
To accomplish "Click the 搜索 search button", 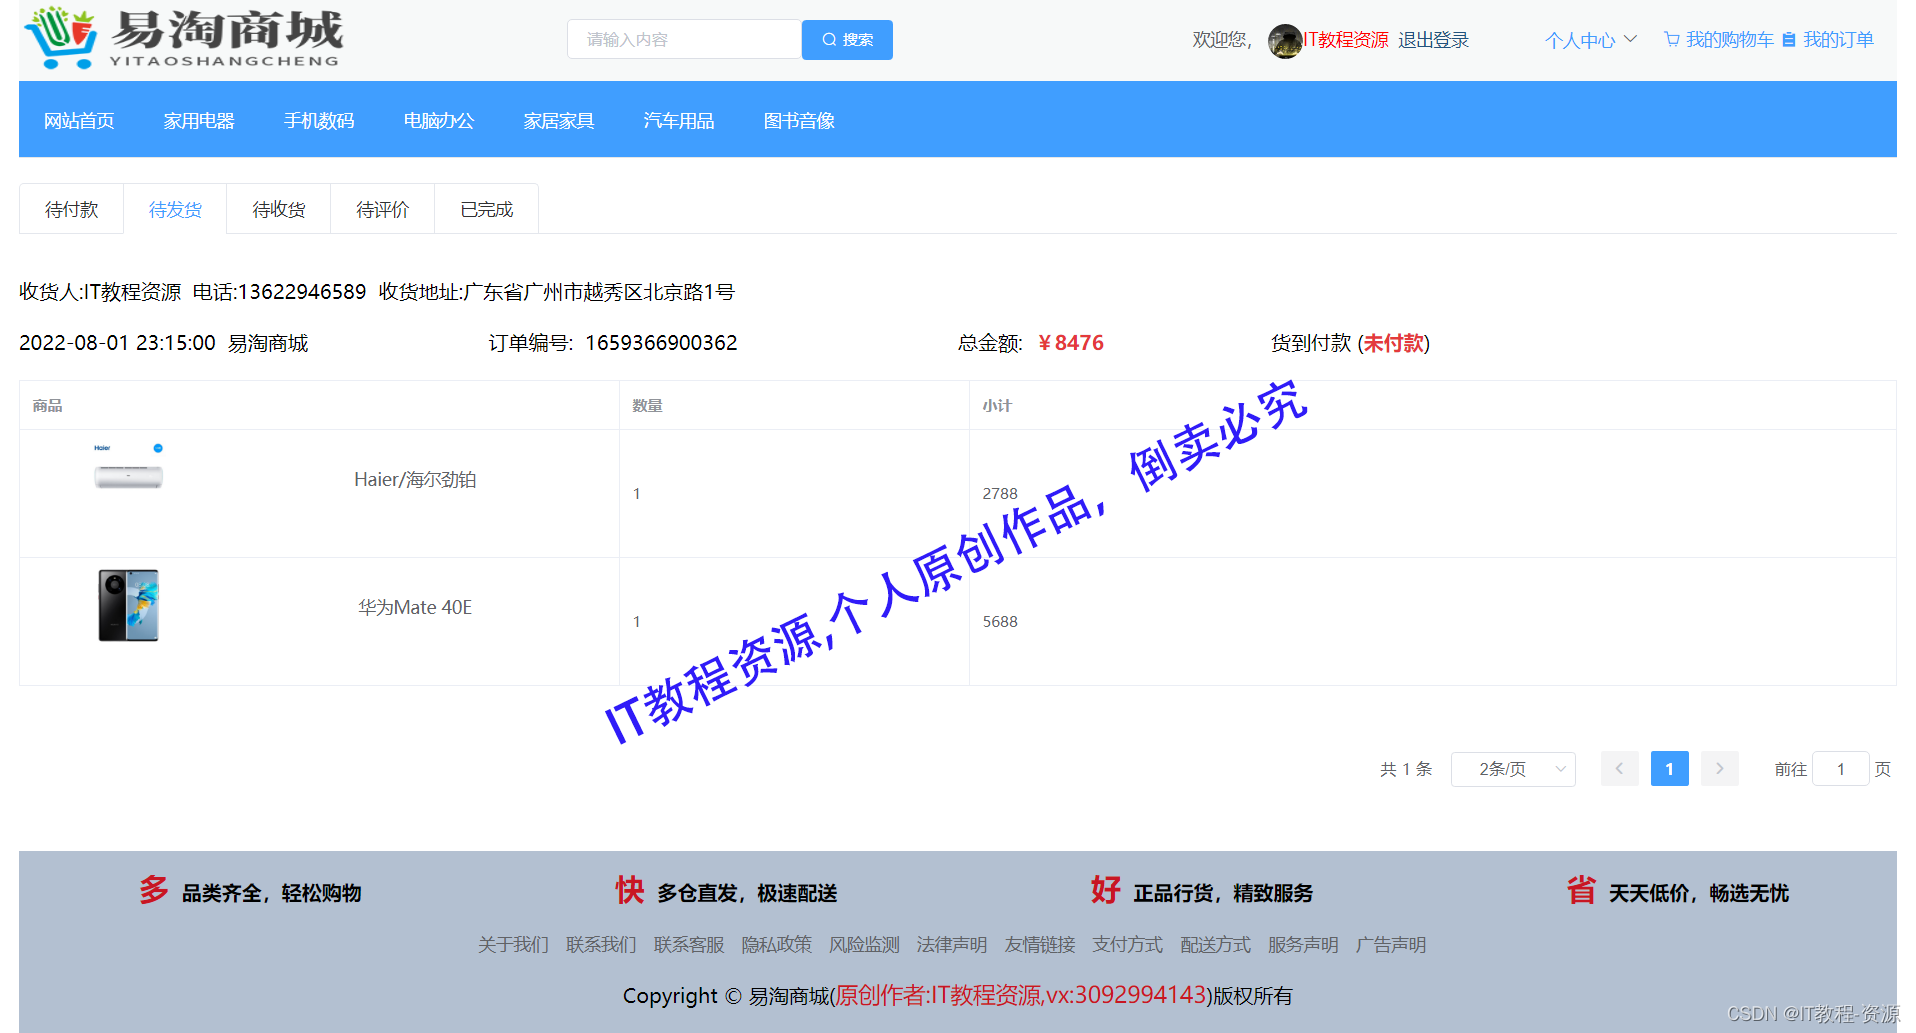I will 847,40.
